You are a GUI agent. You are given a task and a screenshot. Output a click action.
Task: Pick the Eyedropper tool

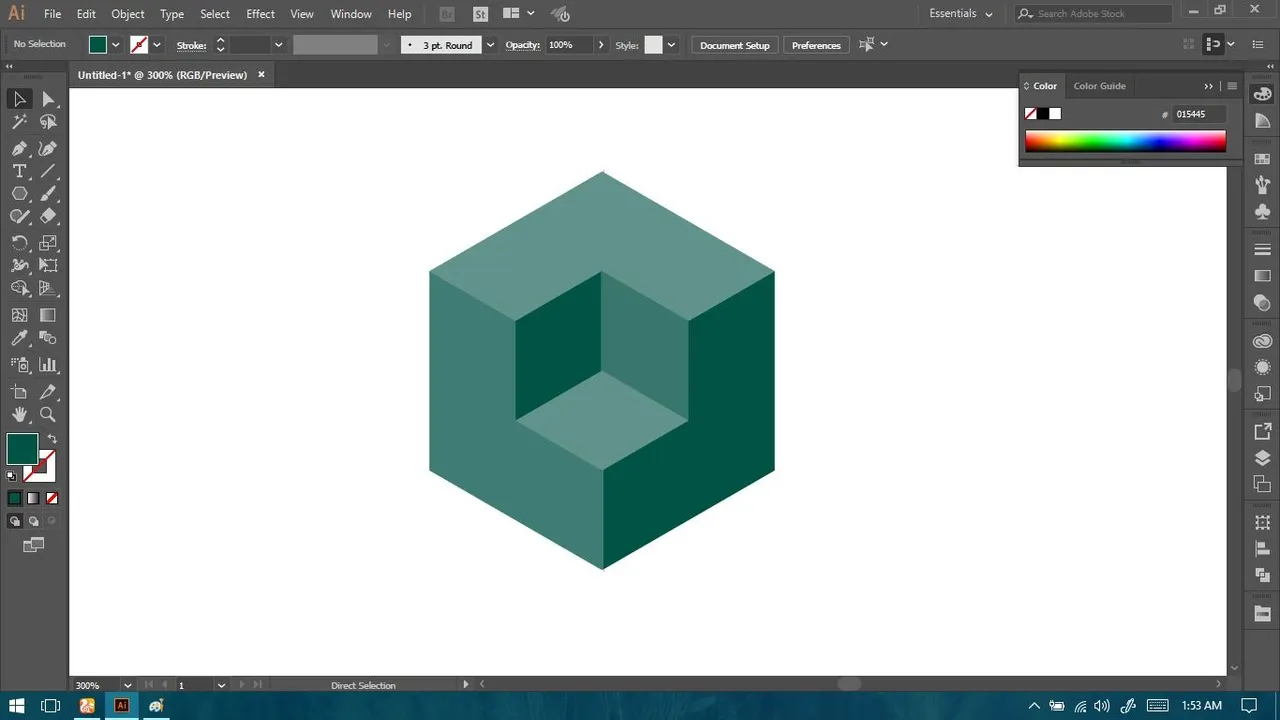[19, 339]
